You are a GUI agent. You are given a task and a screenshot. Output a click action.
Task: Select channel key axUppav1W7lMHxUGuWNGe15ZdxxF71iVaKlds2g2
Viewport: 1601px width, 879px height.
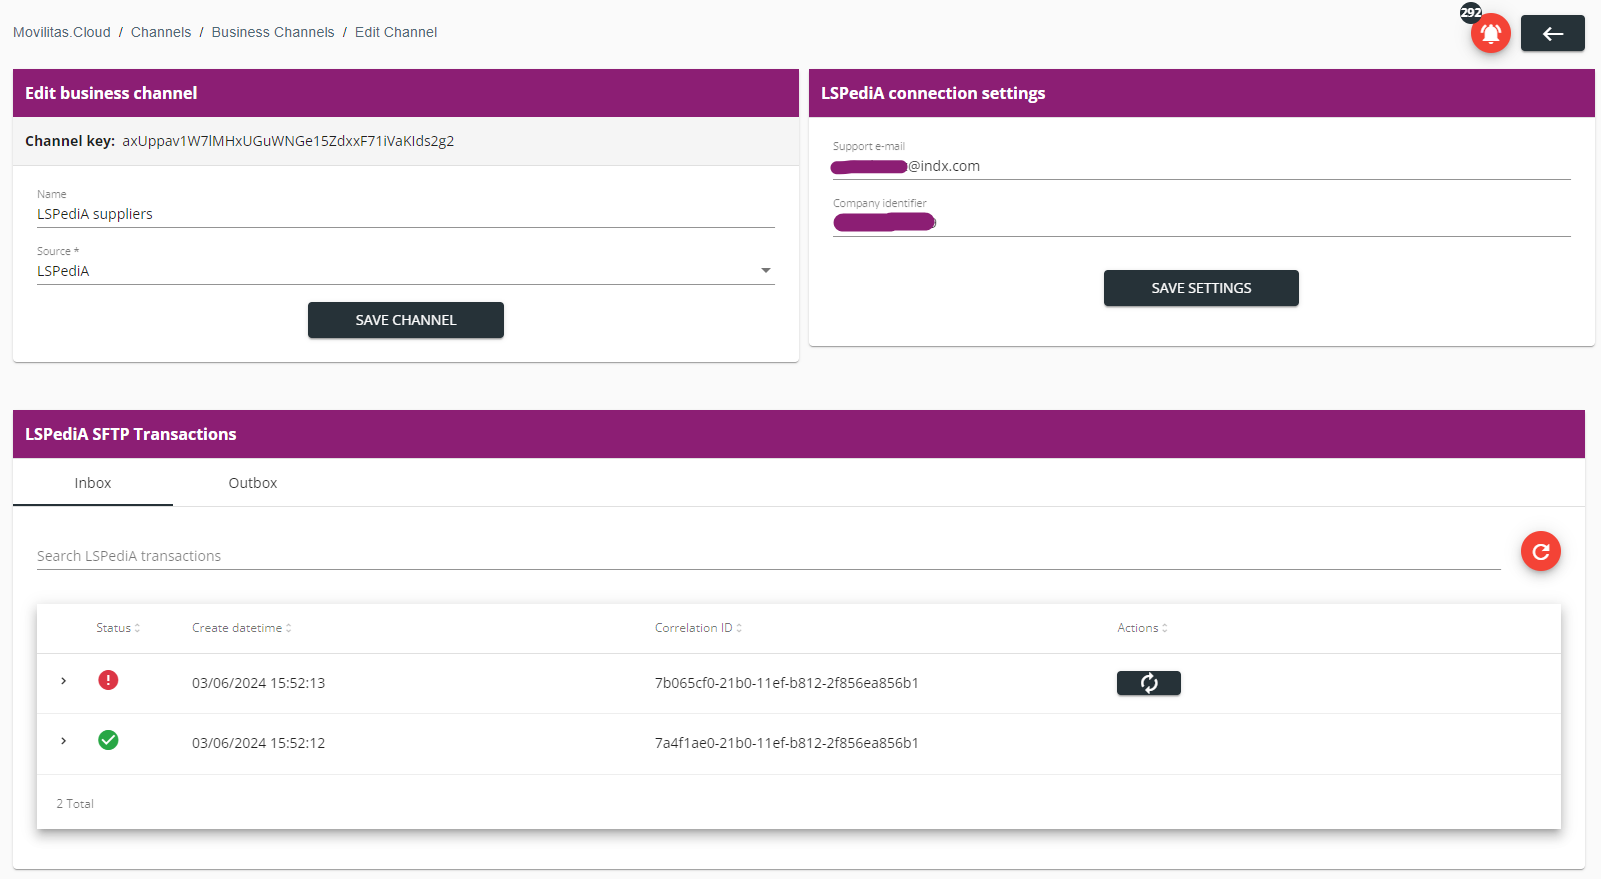click(288, 141)
